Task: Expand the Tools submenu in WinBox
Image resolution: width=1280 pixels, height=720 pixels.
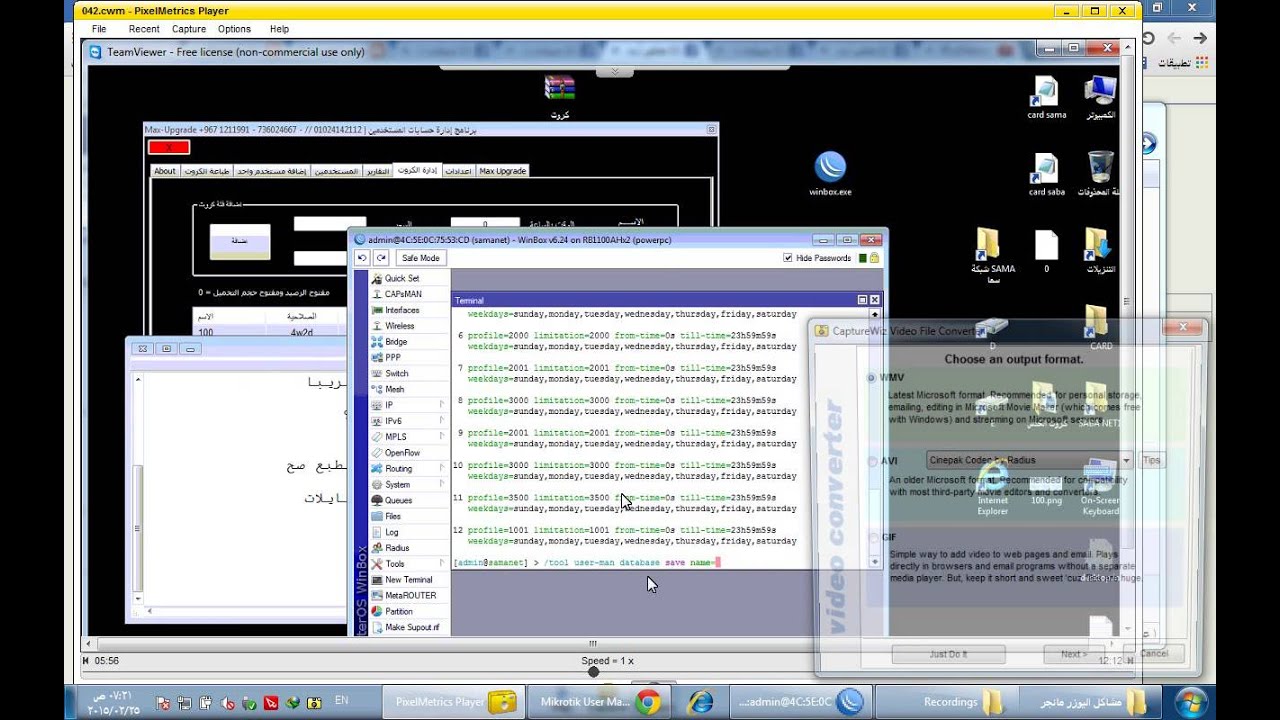Action: [x=441, y=564]
